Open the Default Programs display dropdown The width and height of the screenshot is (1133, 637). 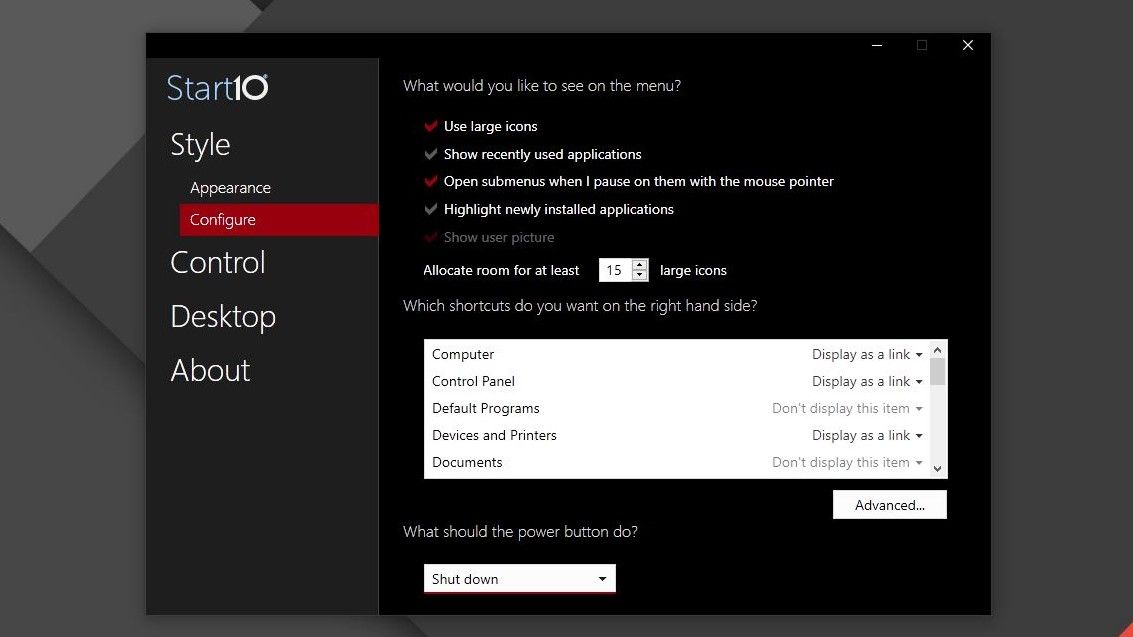pyautogui.click(x=847, y=408)
